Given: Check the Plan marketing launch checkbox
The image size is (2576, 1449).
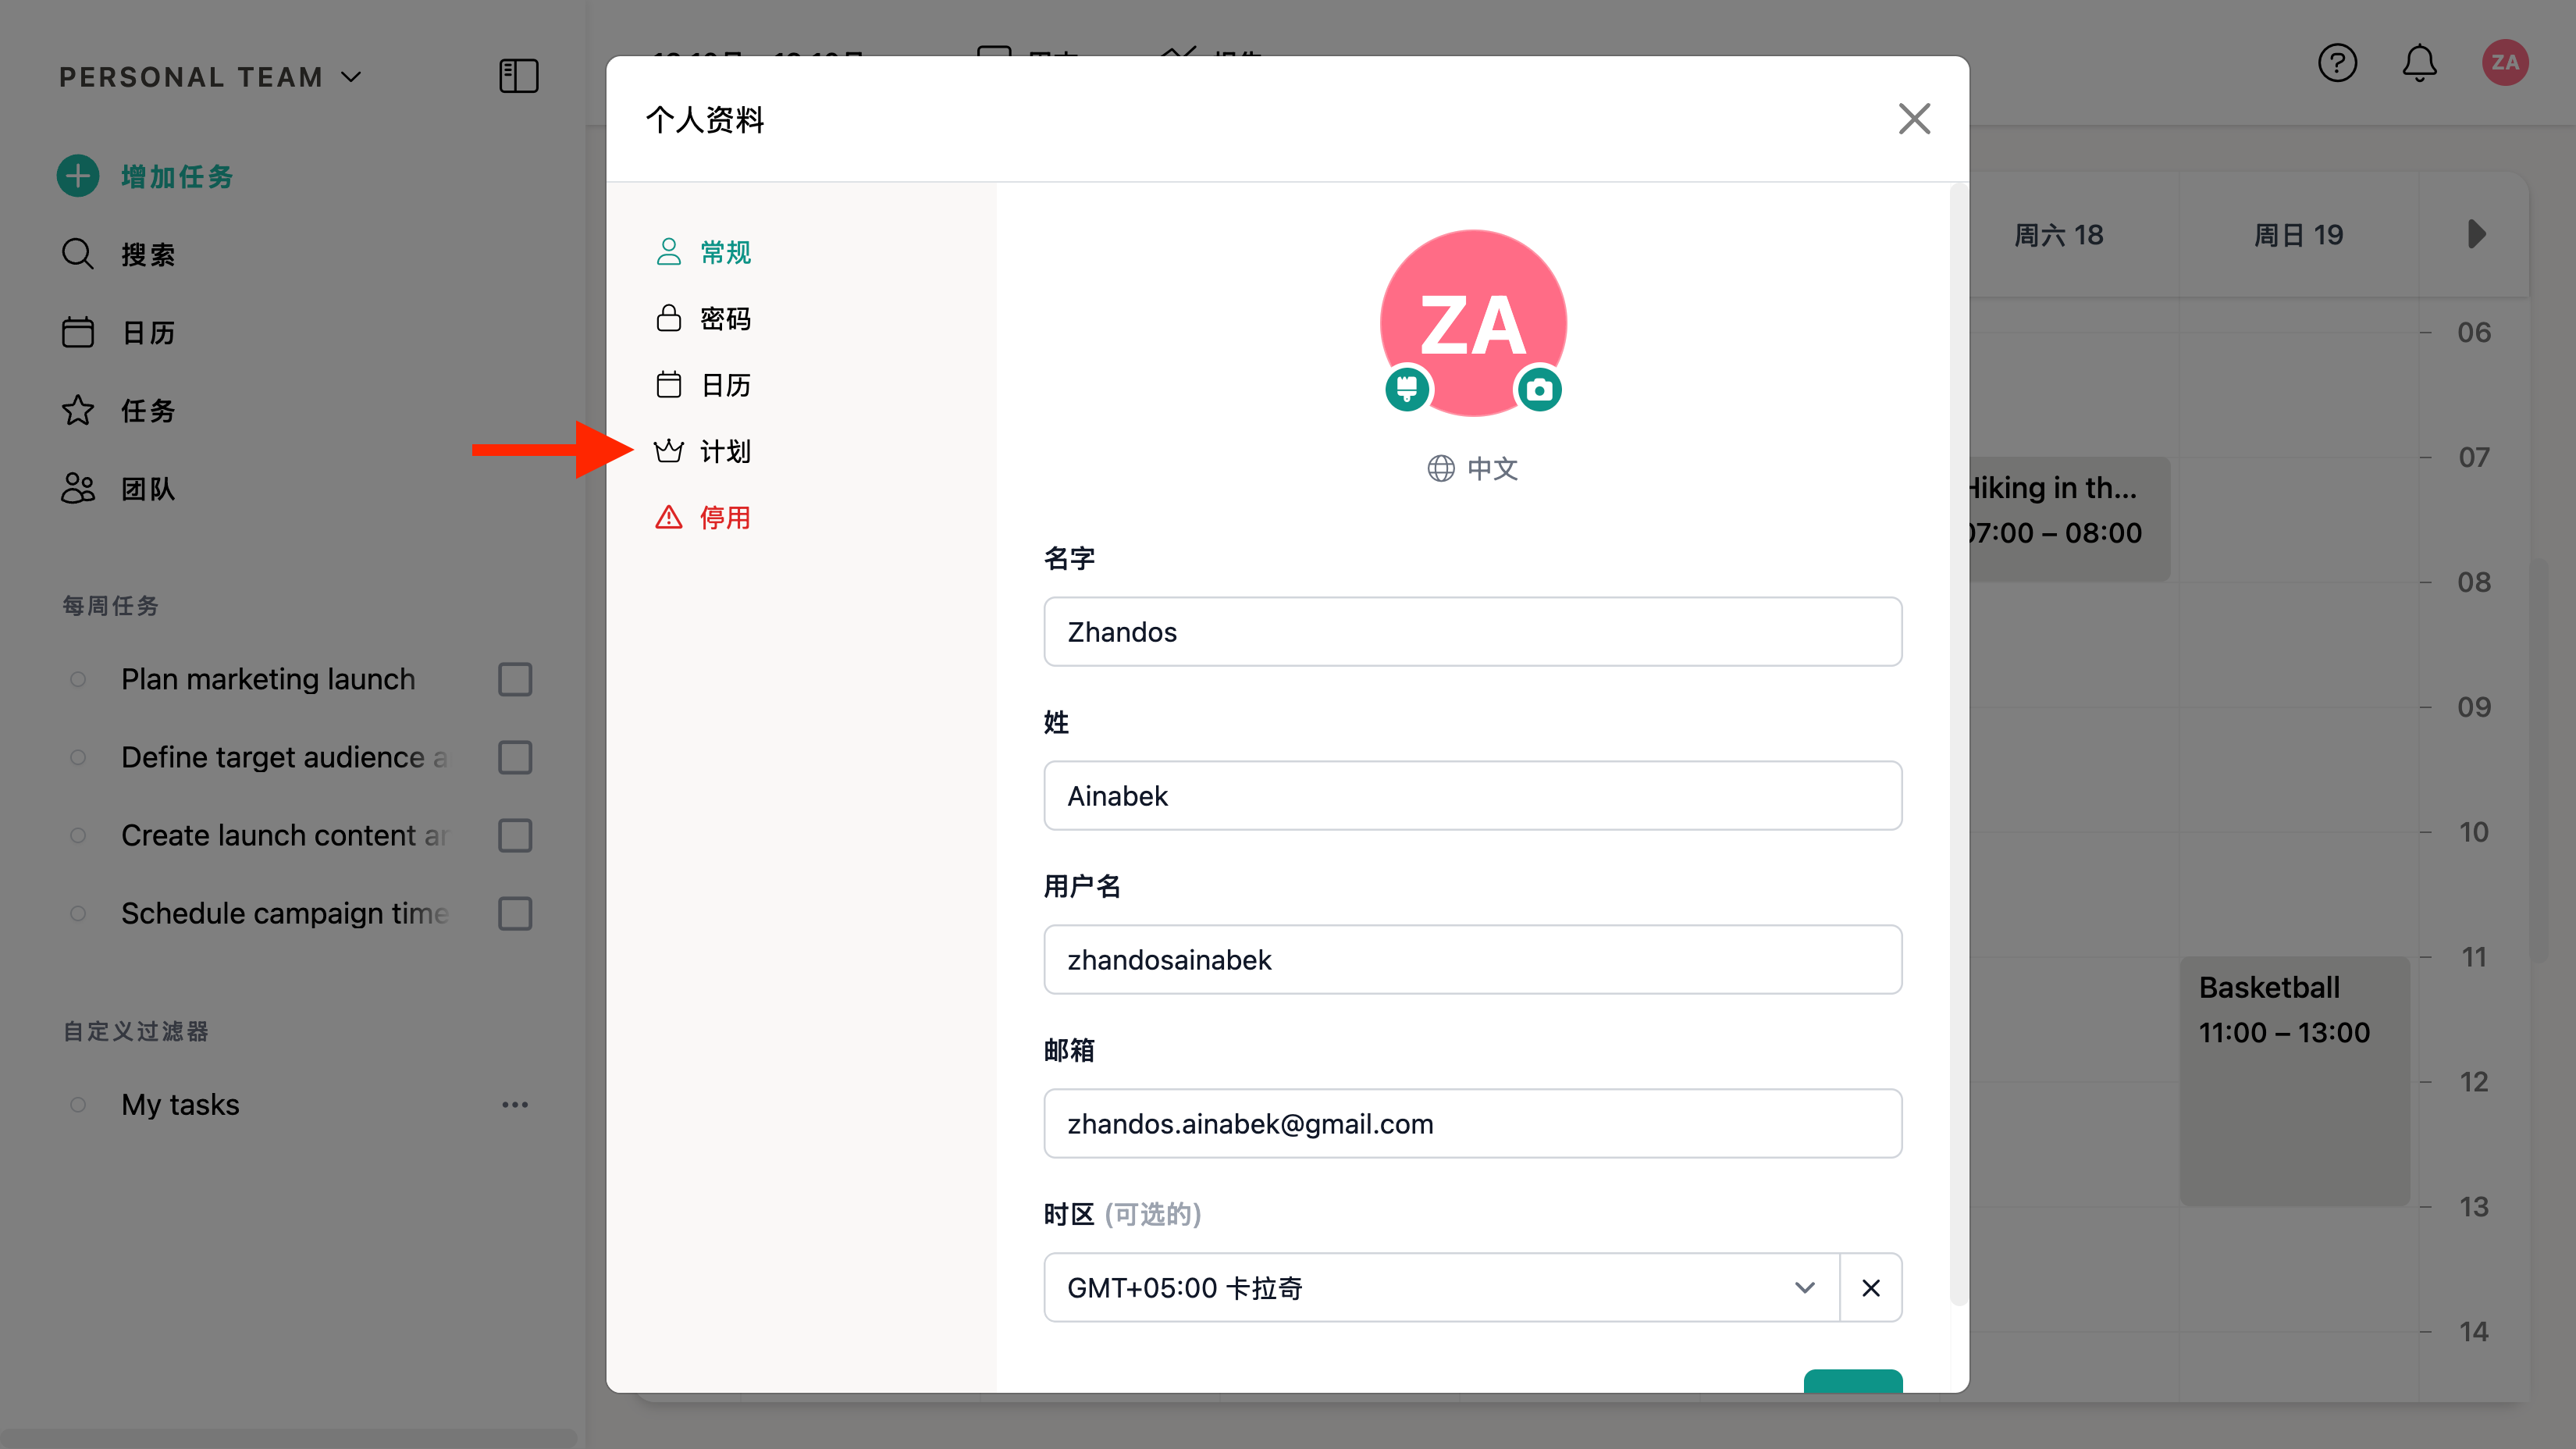Looking at the screenshot, I should [x=515, y=679].
